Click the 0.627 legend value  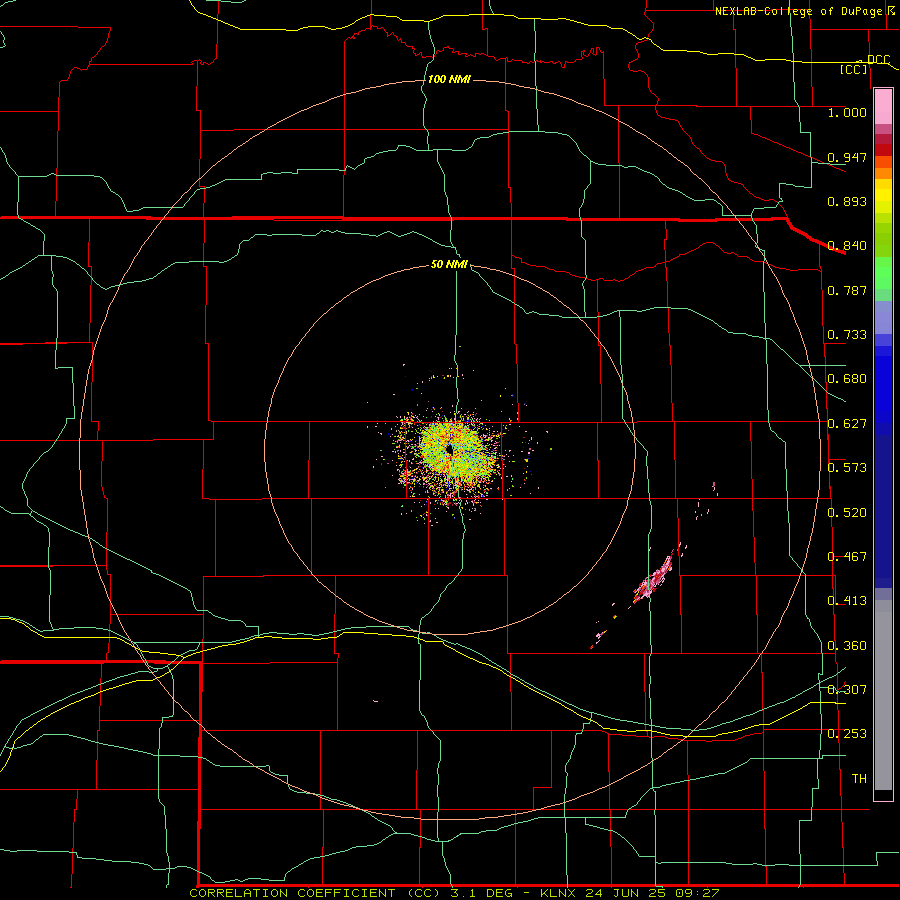(847, 424)
